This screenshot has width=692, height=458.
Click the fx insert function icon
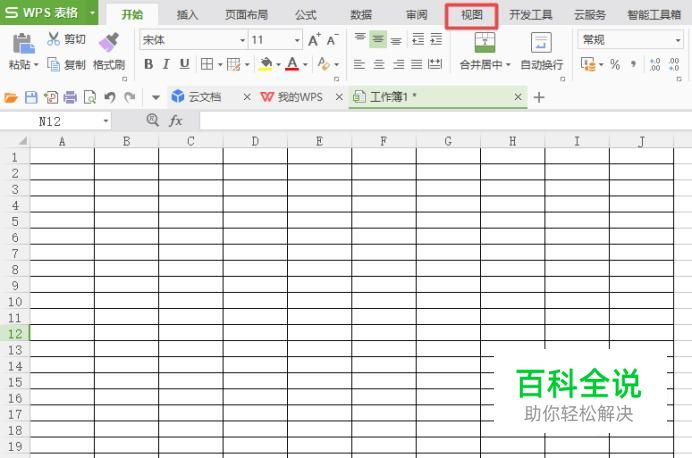[x=175, y=120]
